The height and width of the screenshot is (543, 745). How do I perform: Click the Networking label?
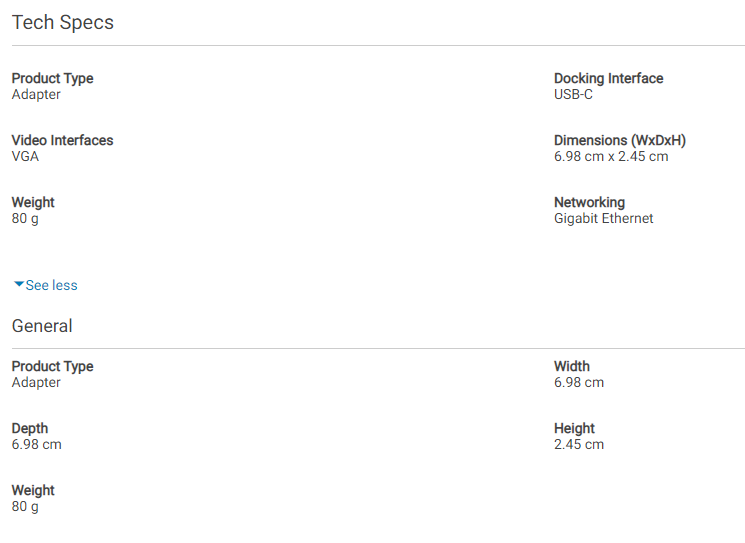589,202
